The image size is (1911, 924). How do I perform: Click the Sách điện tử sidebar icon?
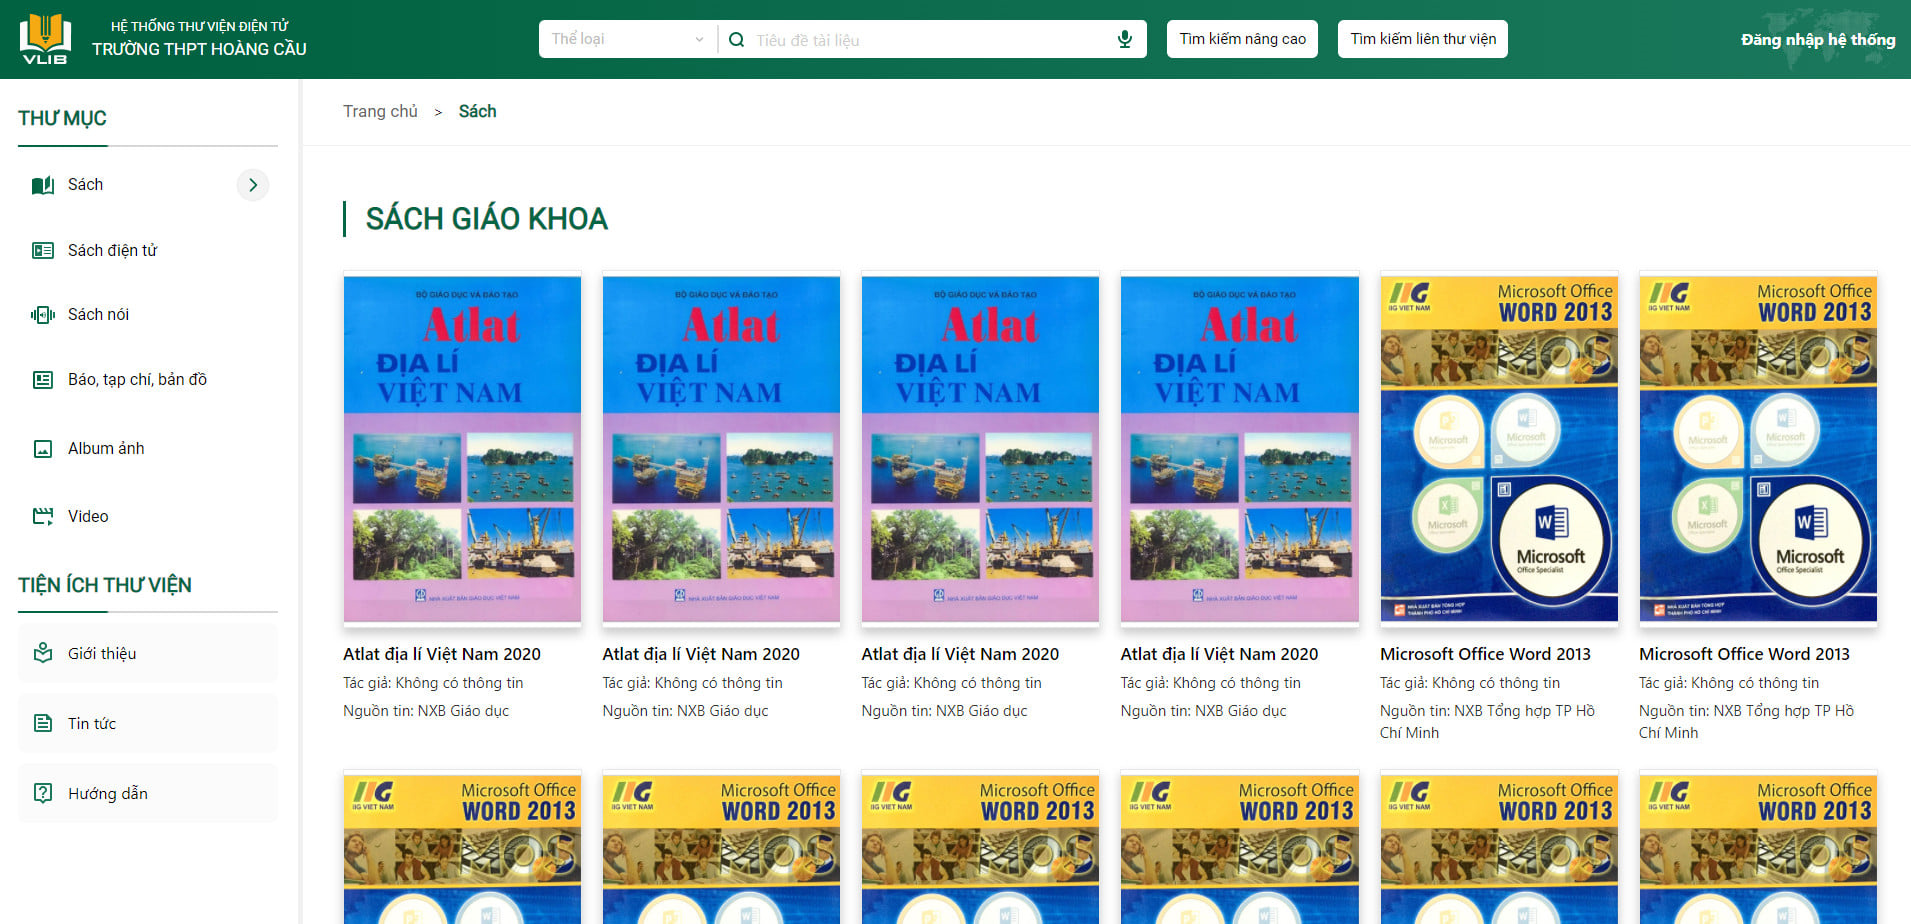[x=43, y=250]
